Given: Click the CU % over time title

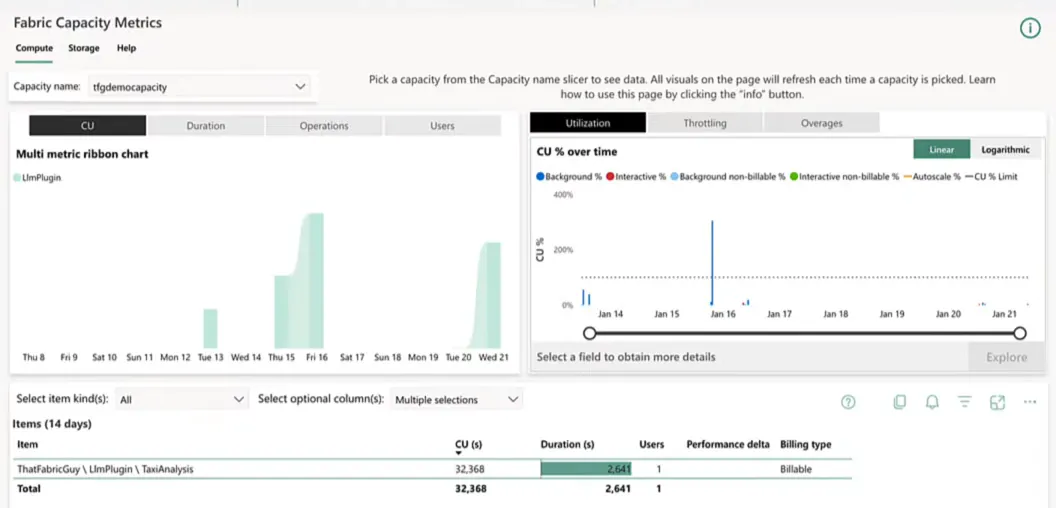Looking at the screenshot, I should 576,152.
